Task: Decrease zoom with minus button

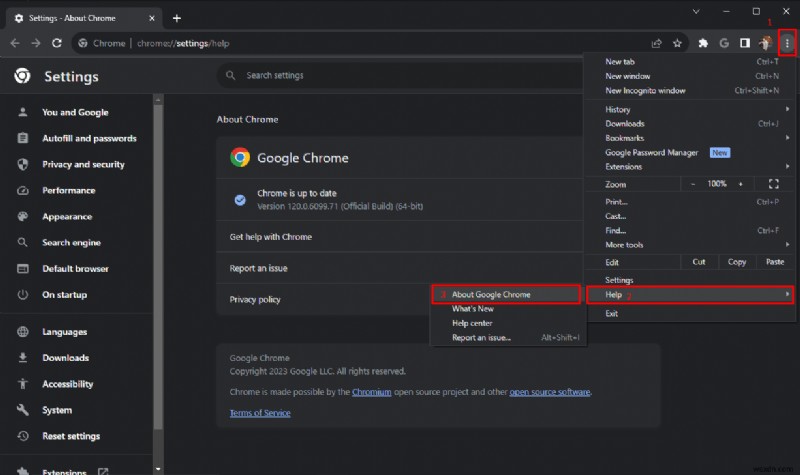Action: pyautogui.click(x=692, y=184)
